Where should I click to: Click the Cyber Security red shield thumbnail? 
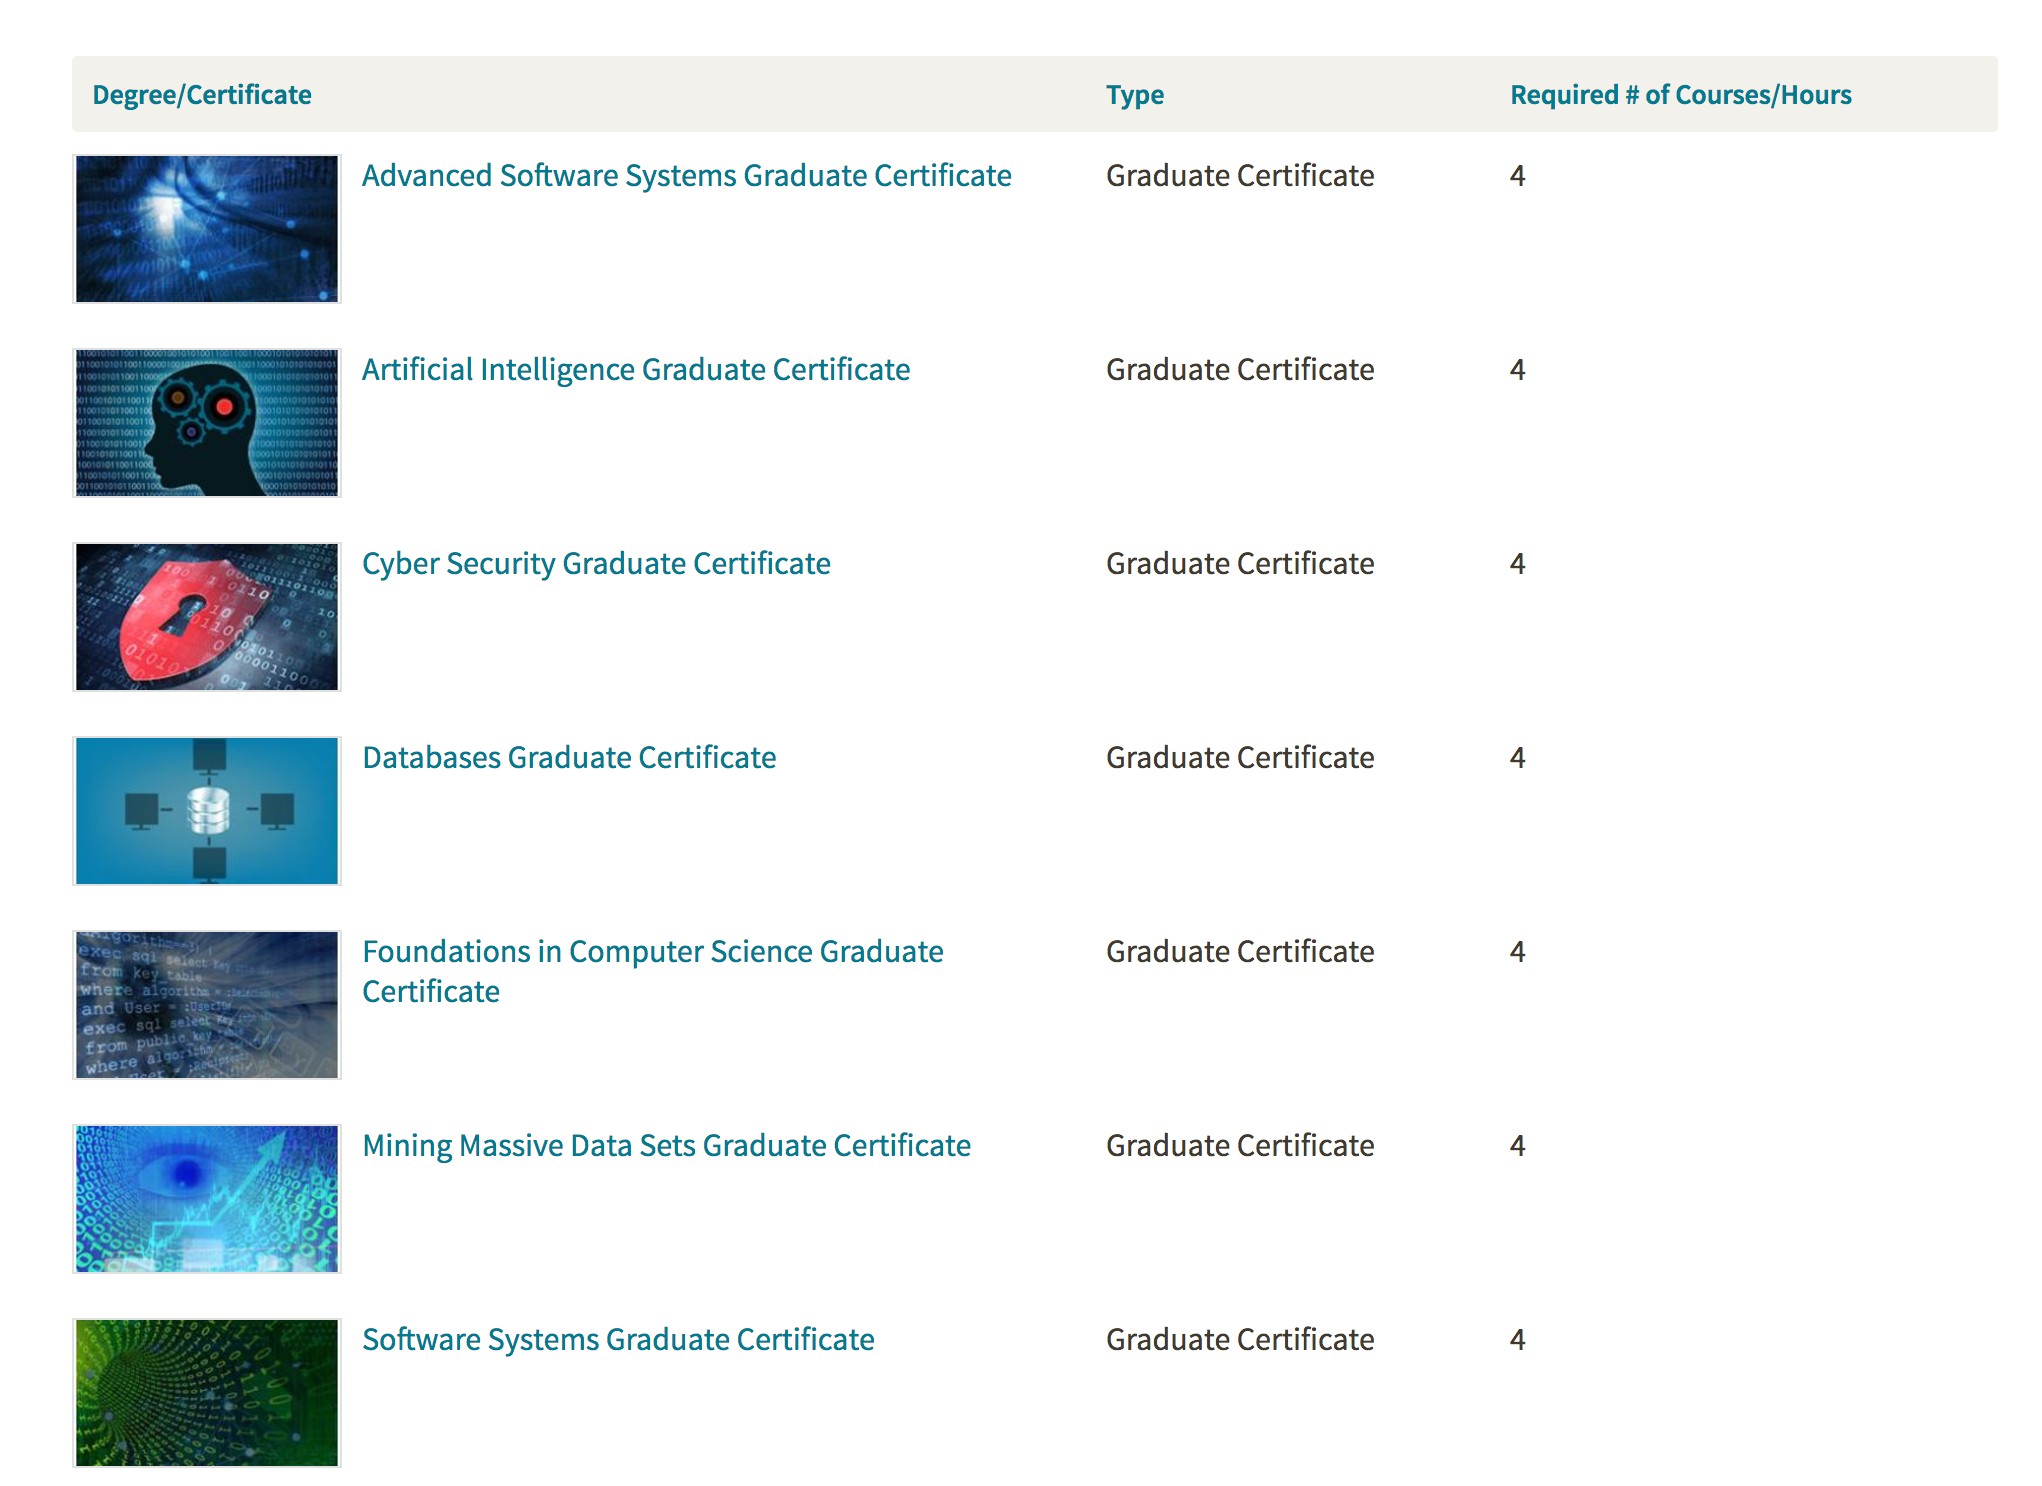(x=207, y=617)
